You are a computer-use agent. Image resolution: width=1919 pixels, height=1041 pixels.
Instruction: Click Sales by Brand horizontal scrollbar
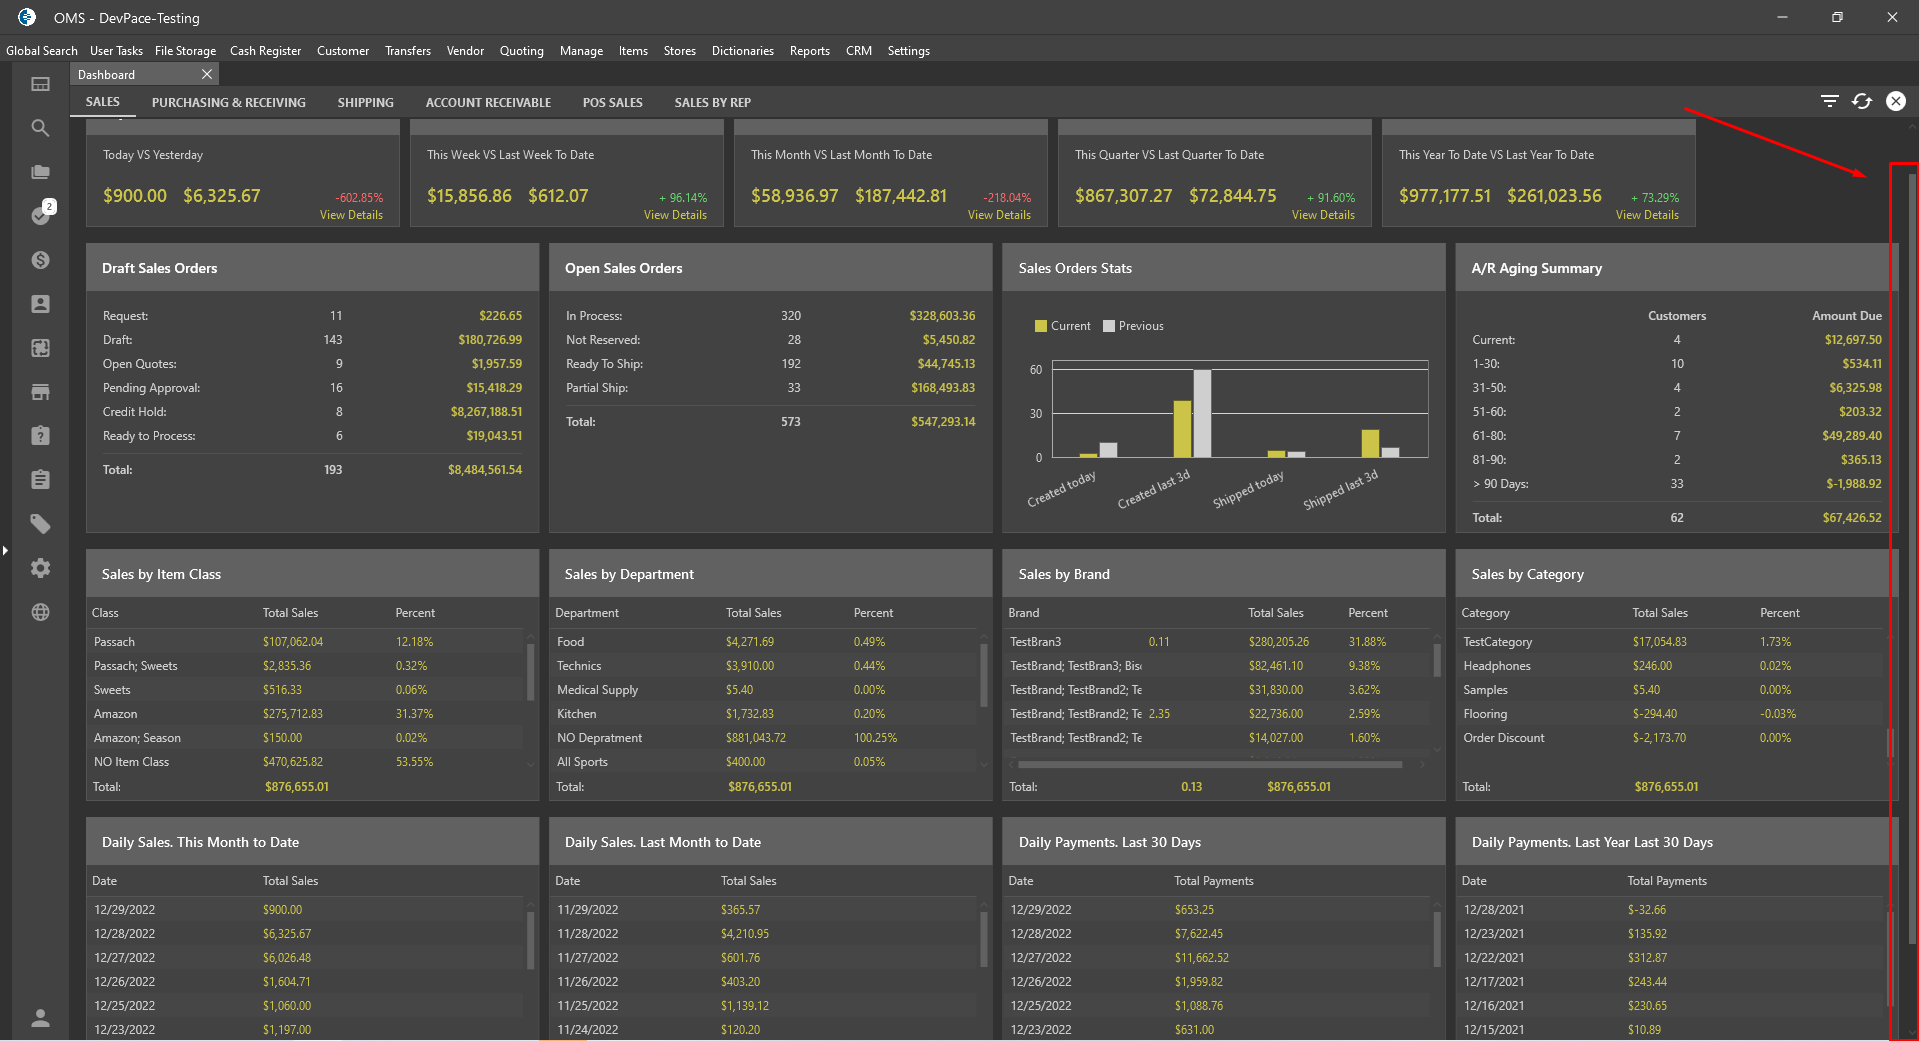[1210, 765]
